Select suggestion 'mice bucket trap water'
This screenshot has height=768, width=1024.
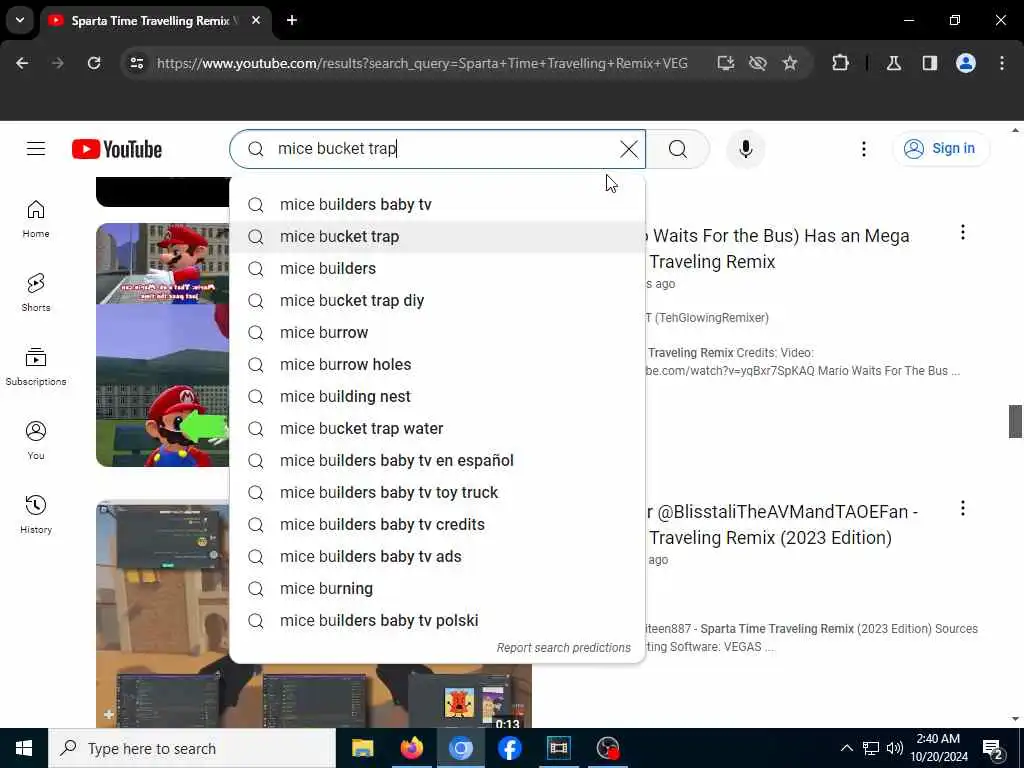(x=438, y=428)
